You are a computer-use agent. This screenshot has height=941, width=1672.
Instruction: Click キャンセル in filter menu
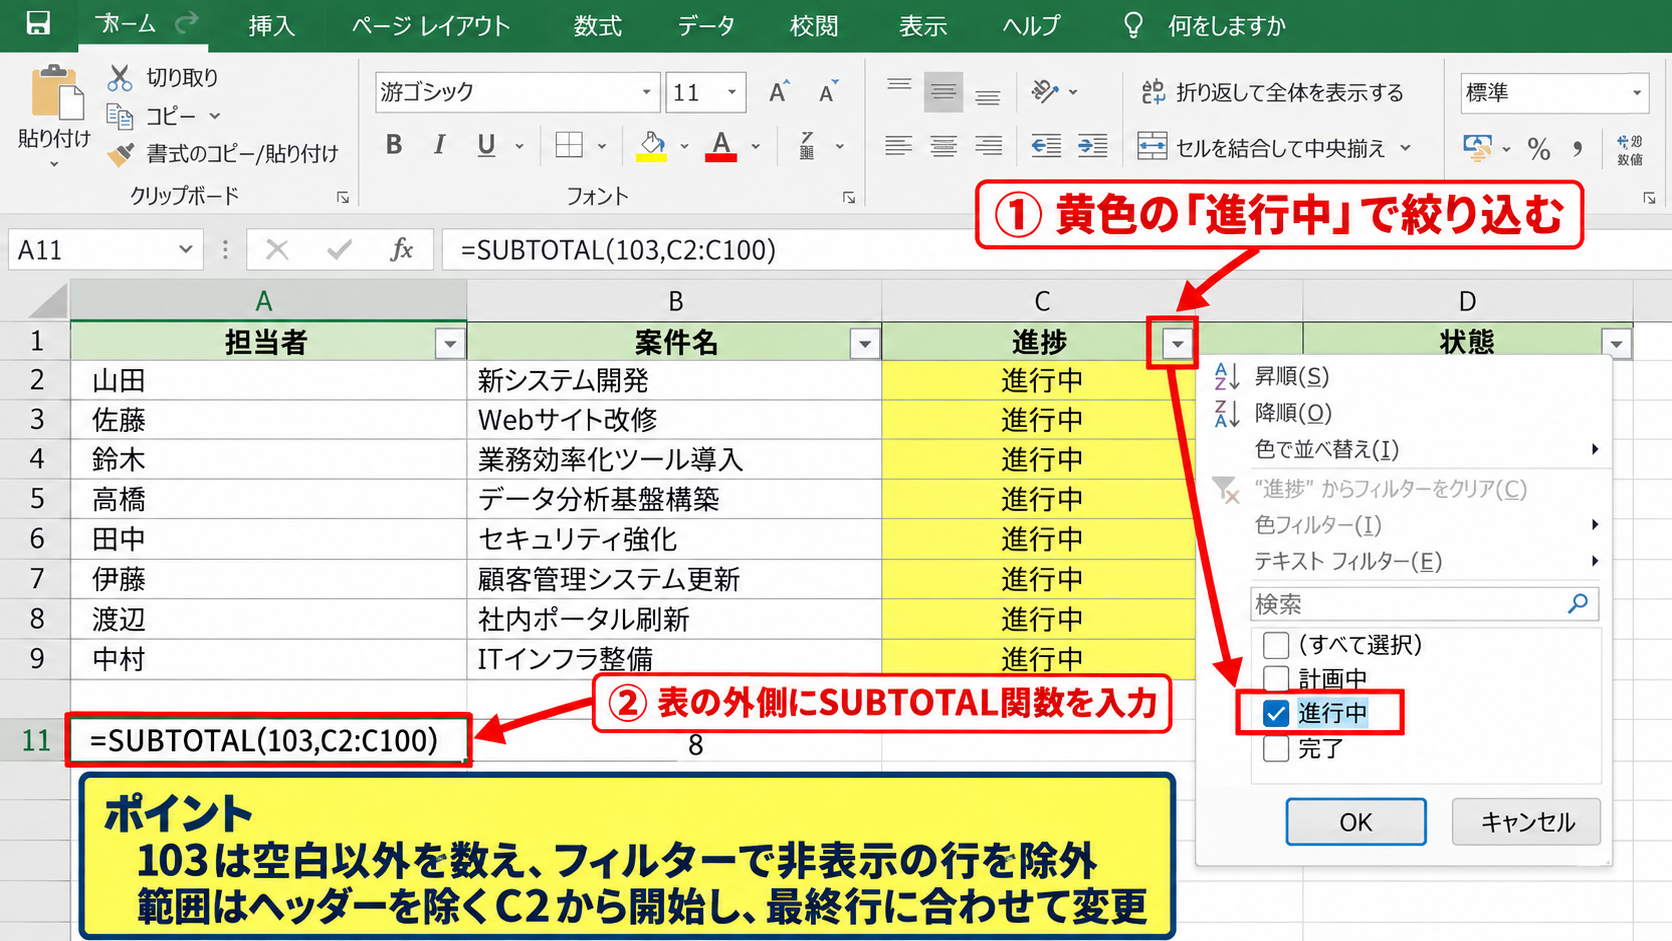pyautogui.click(x=1527, y=822)
